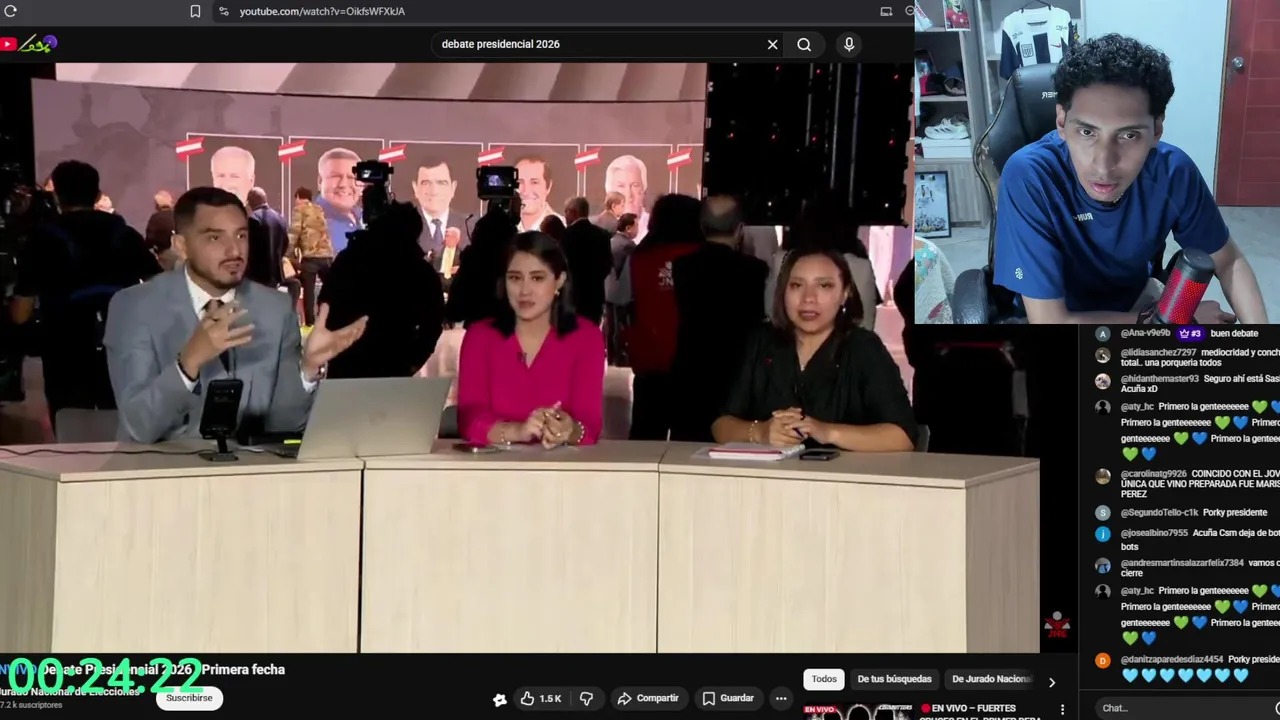The height and width of the screenshot is (720, 1280).
Task: Go to YouTube home logo
Action: pyautogui.click(x=29, y=44)
